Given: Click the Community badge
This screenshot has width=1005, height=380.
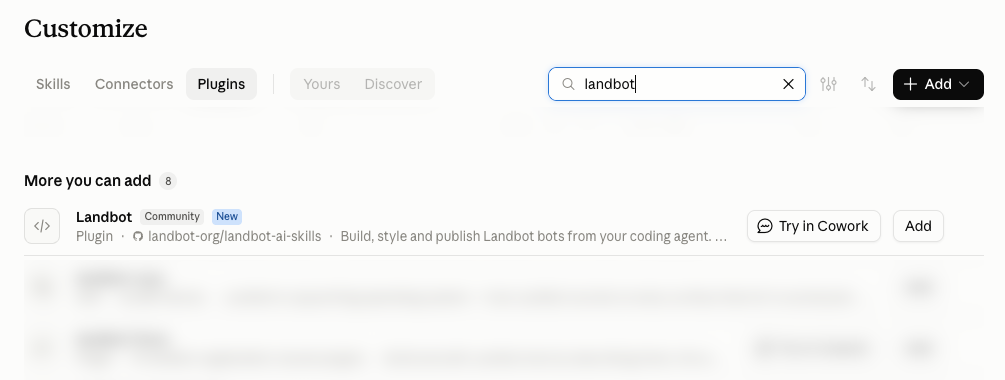Looking at the screenshot, I should pos(172,217).
